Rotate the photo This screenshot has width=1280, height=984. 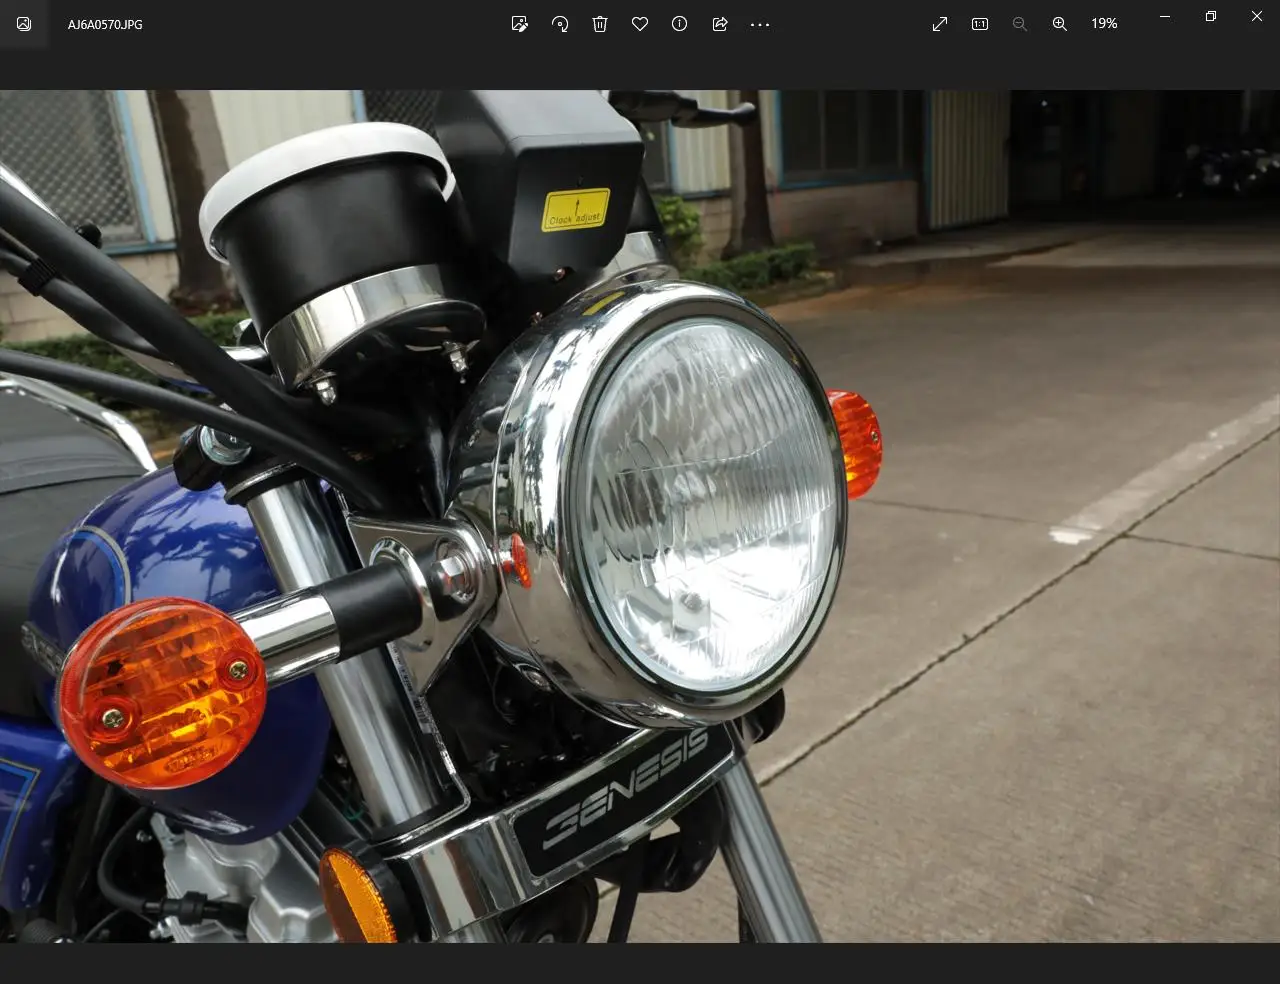[x=560, y=24]
